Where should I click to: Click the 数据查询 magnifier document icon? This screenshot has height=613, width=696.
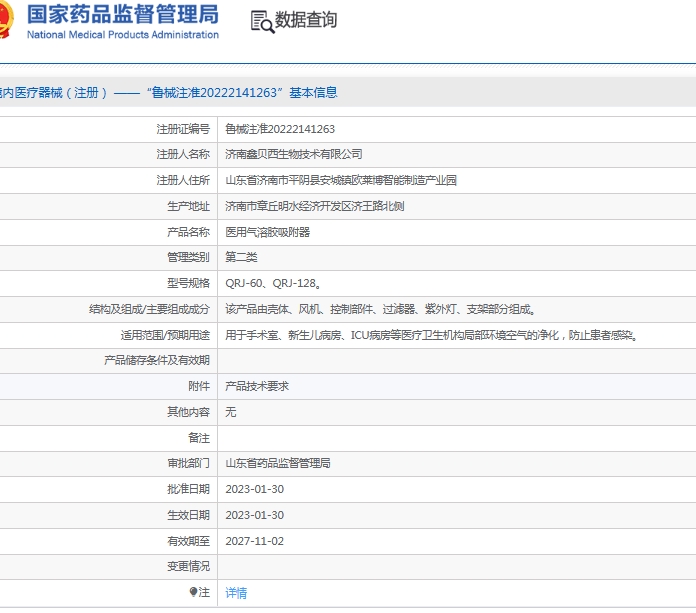[x=263, y=22]
